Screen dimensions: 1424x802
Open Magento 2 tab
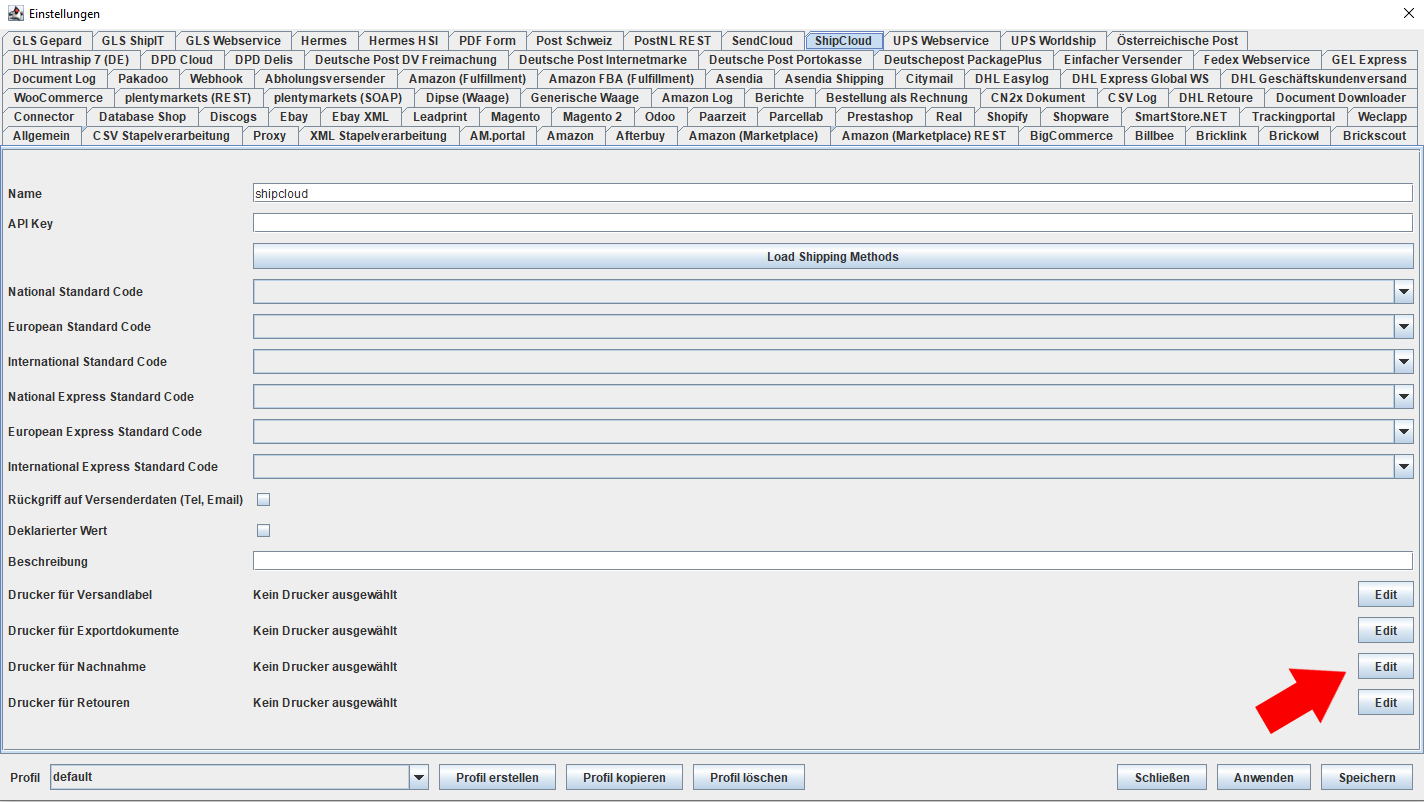(592, 117)
